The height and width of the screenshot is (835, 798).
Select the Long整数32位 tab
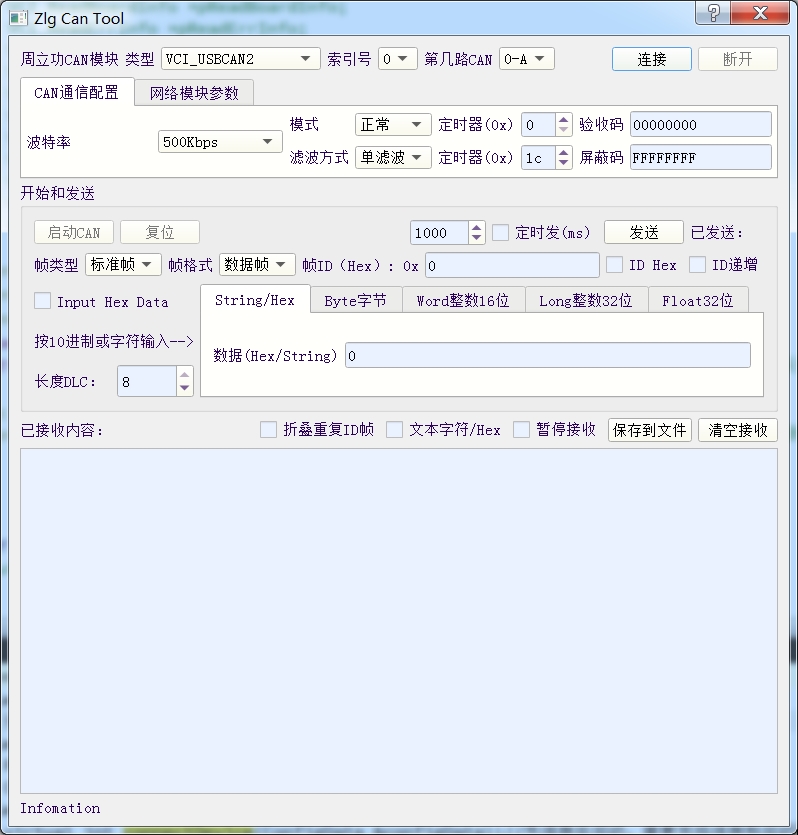[586, 301]
